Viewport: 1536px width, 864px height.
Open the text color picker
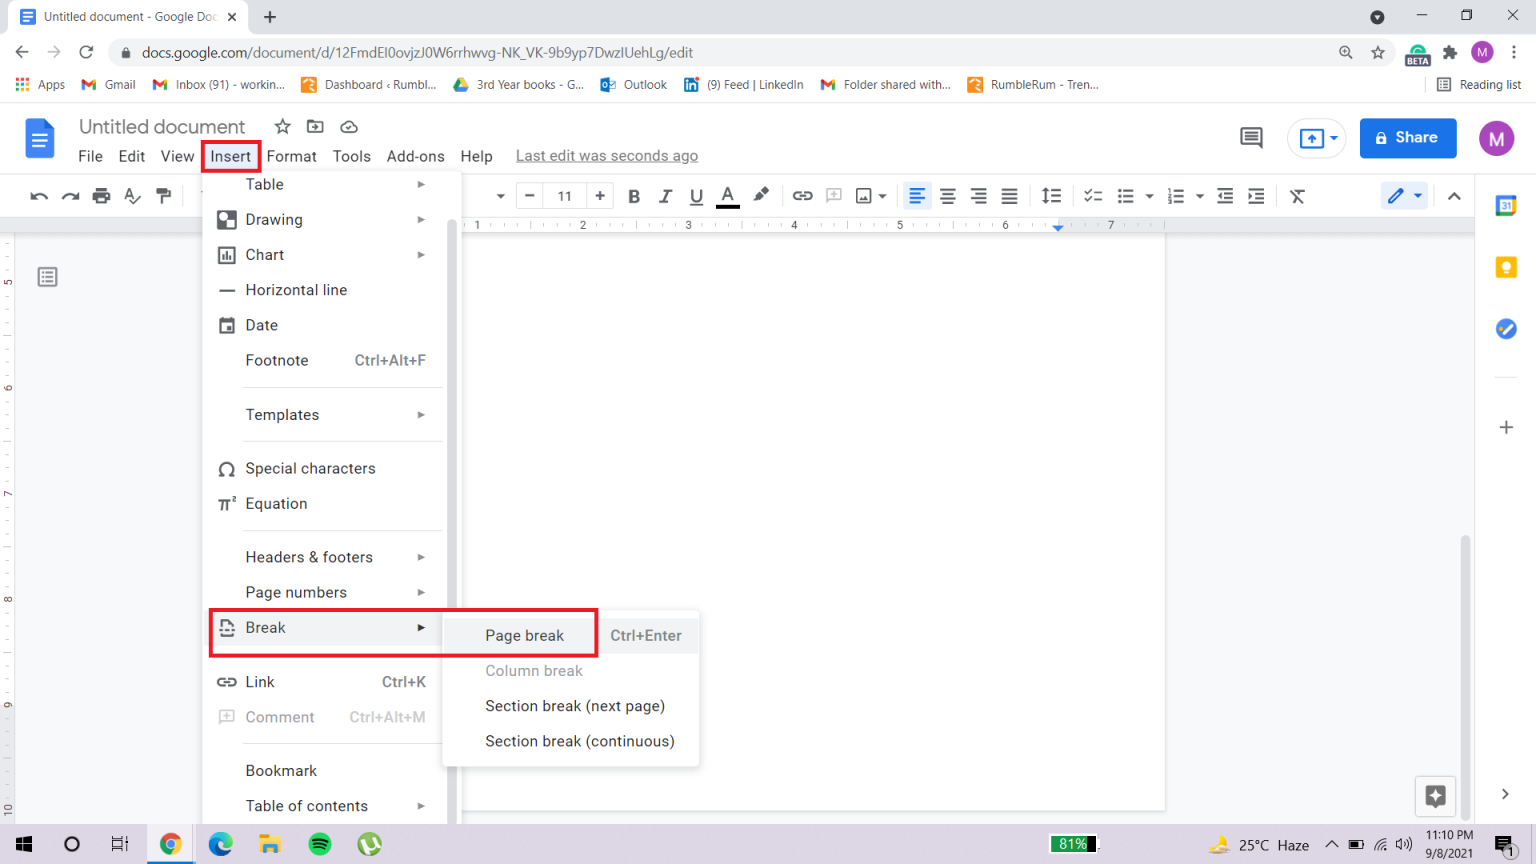(728, 196)
